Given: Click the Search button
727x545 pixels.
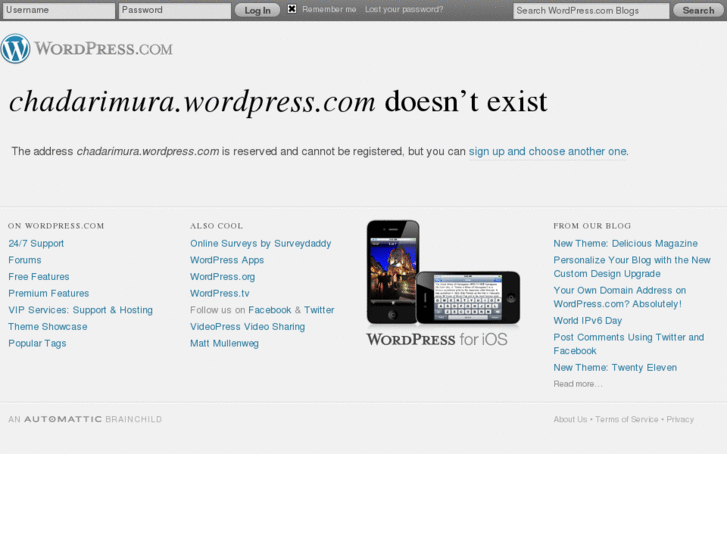Looking at the screenshot, I should tap(698, 10).
